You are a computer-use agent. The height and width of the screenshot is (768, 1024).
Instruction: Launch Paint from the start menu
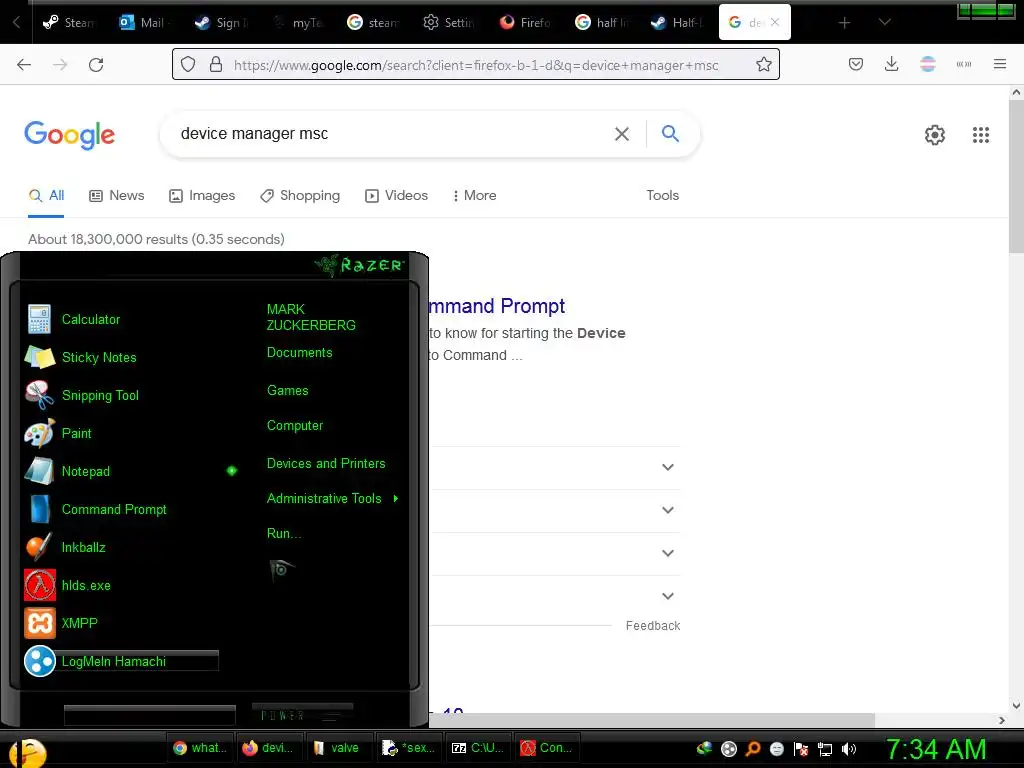76,433
